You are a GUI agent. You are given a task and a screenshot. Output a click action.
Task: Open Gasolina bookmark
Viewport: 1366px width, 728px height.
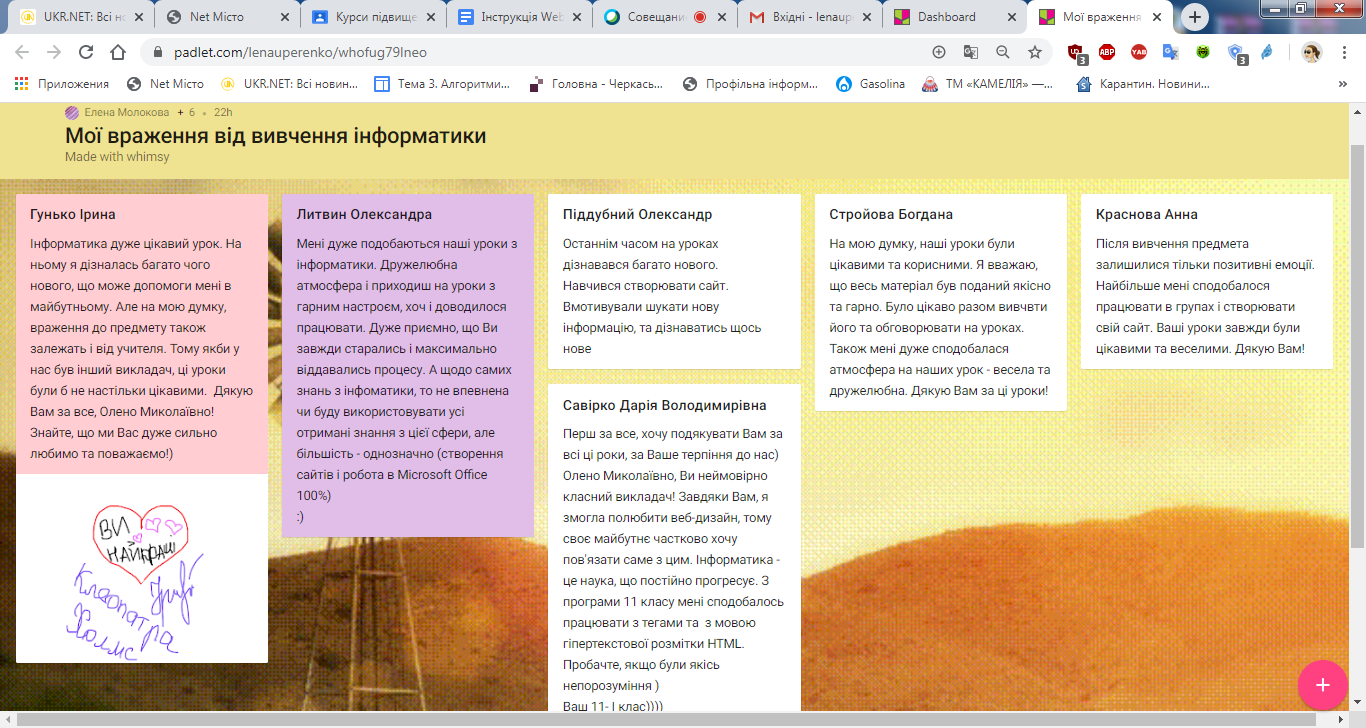click(x=870, y=84)
